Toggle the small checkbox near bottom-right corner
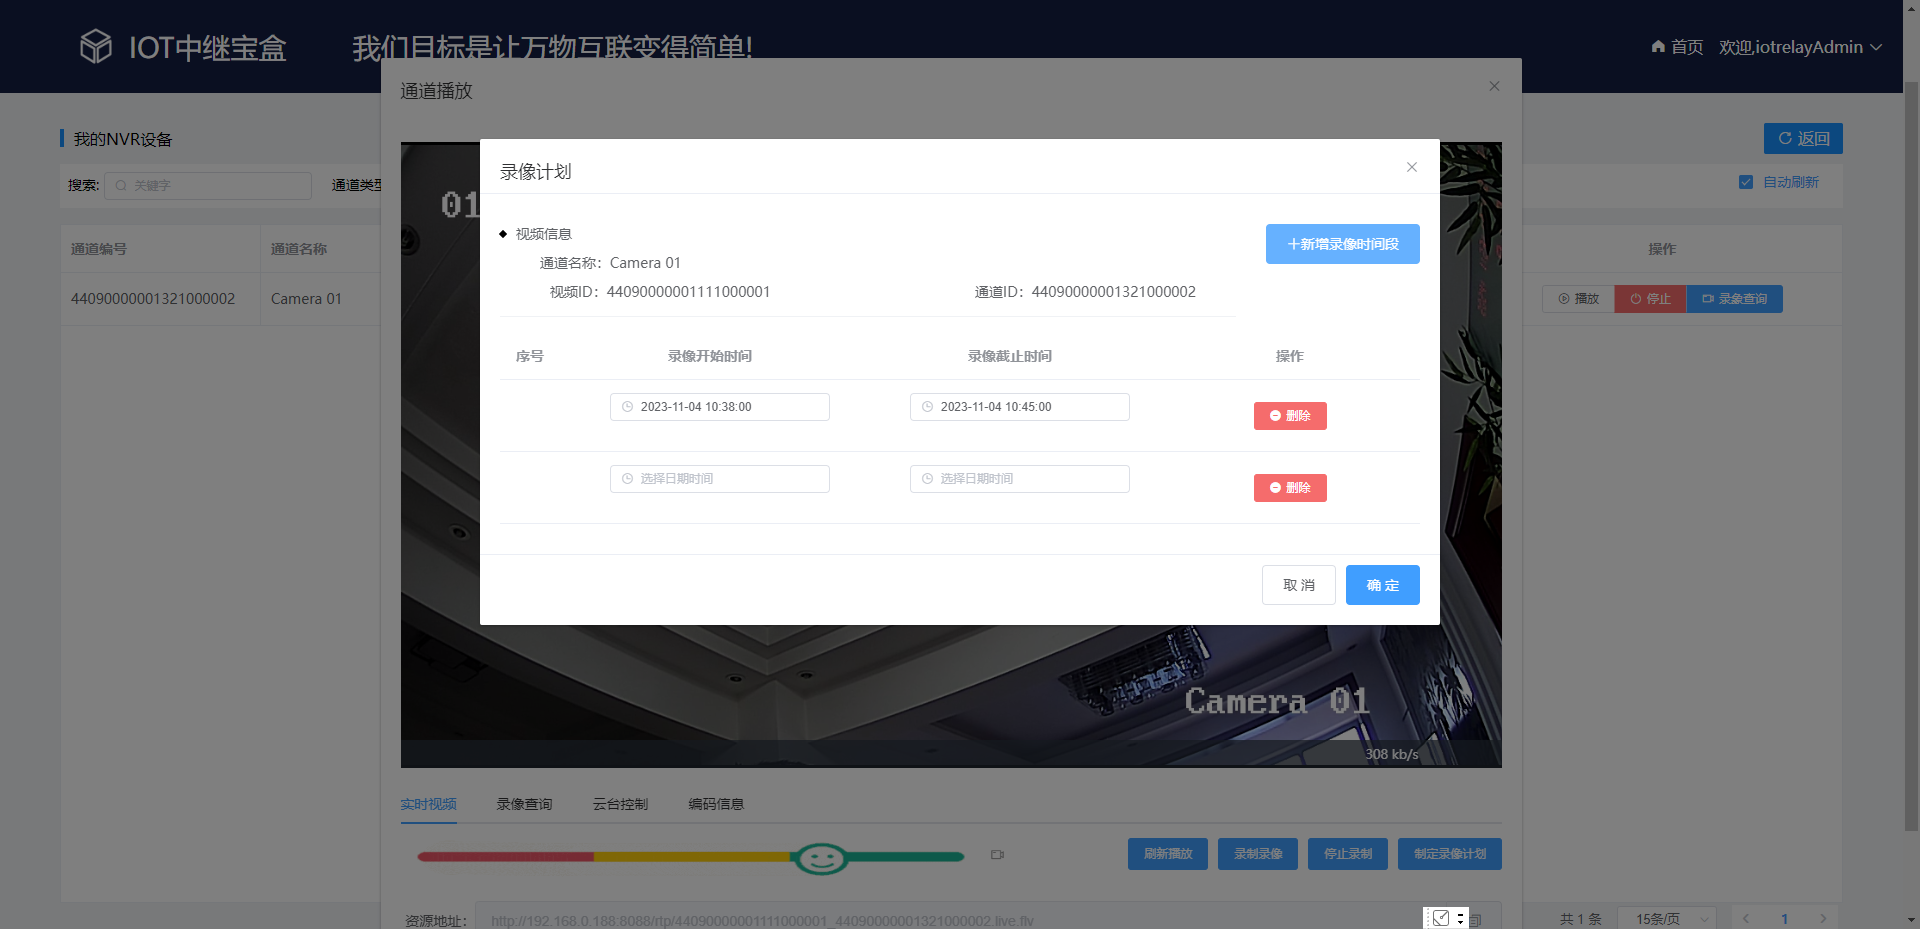The width and height of the screenshot is (1920, 929). click(1440, 917)
